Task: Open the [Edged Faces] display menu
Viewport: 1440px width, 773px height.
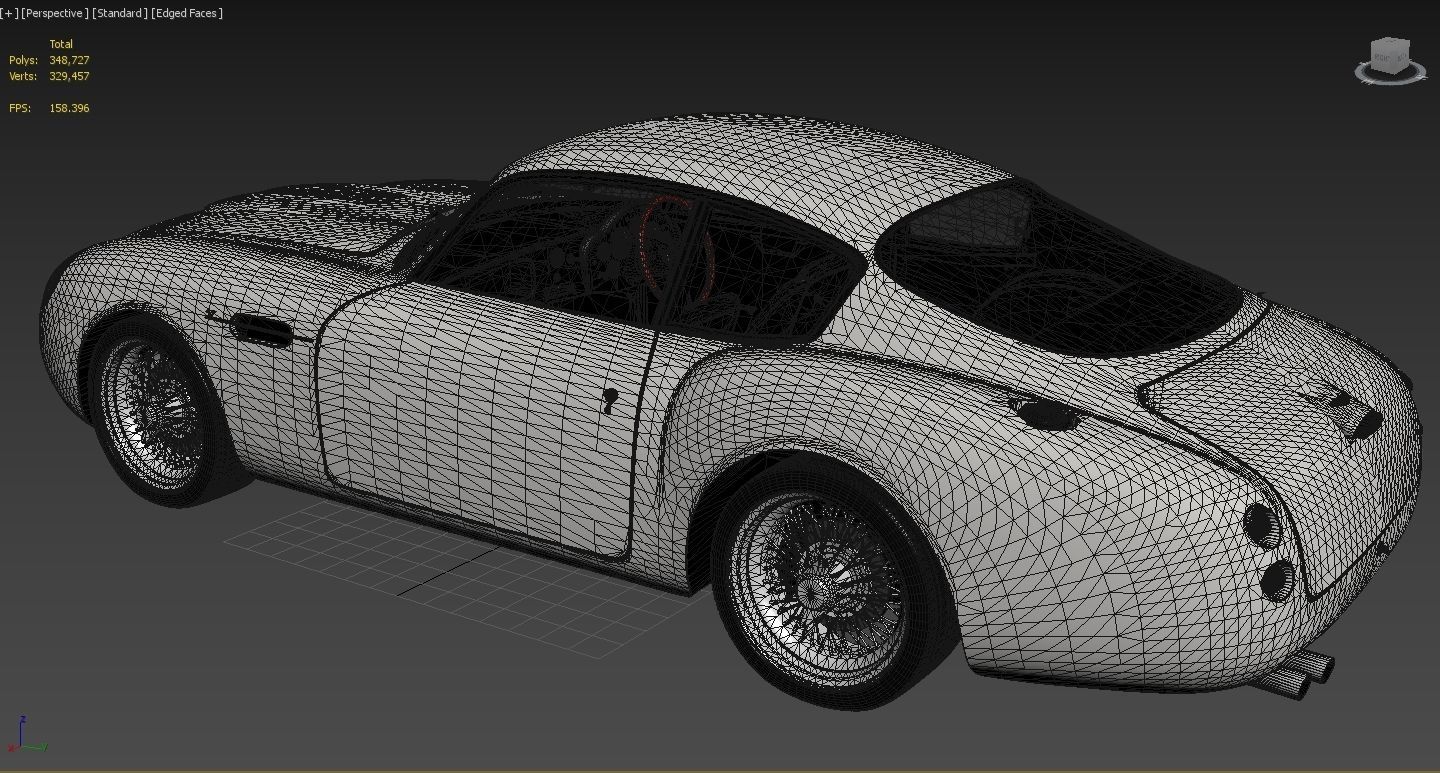Action: pos(187,13)
